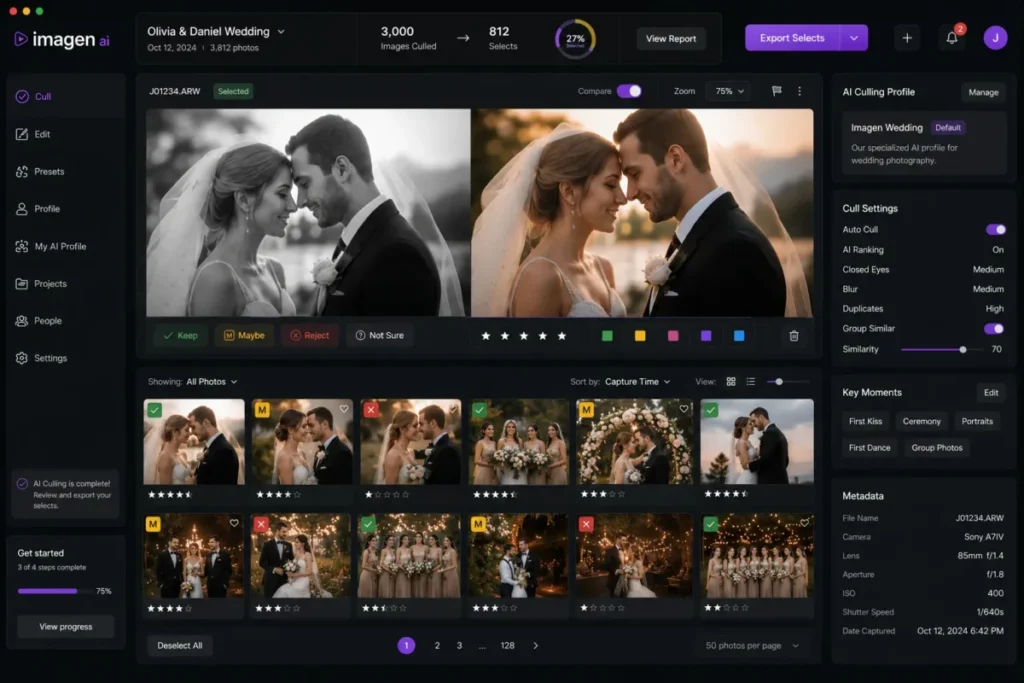Favorite the second thumbnail with heart icon
Screen dimensions: 1024x683
[x=344, y=409]
